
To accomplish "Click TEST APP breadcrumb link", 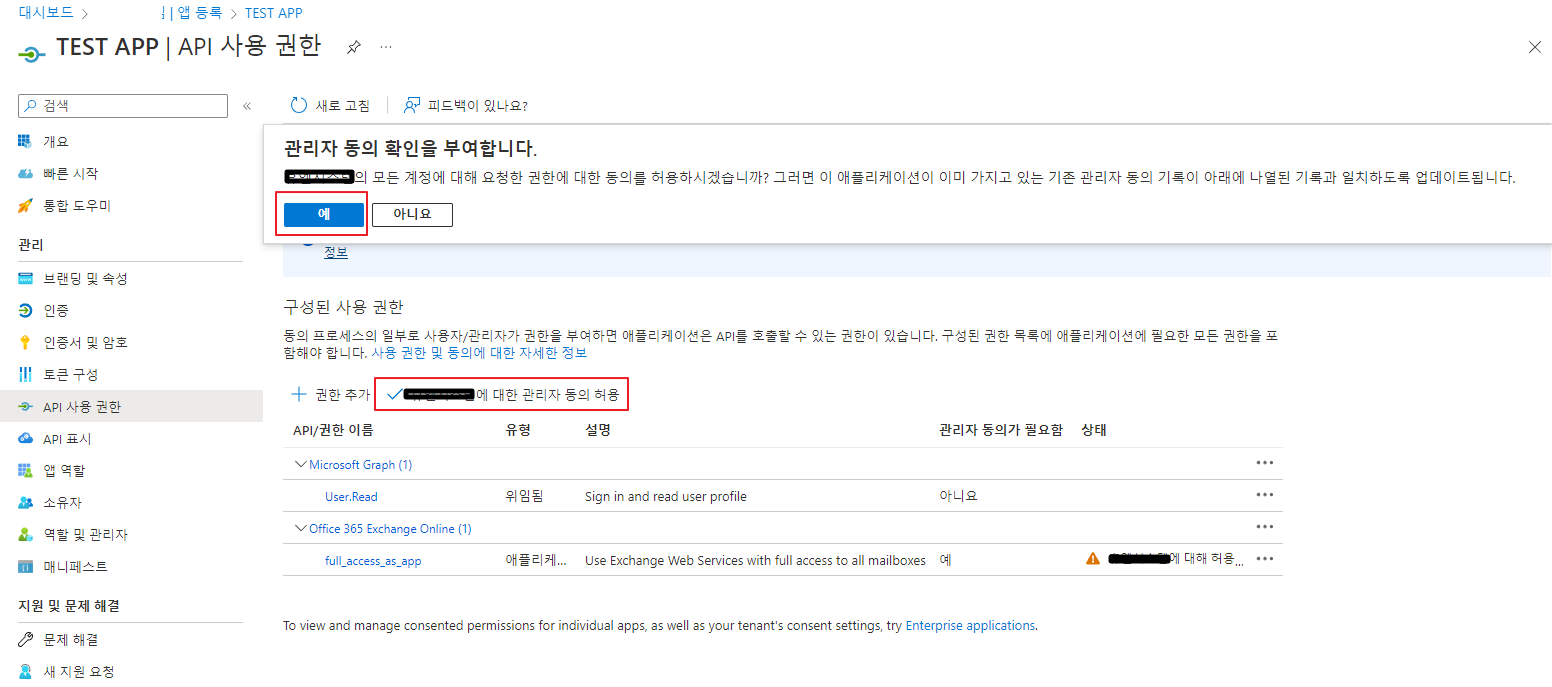I will (273, 13).
